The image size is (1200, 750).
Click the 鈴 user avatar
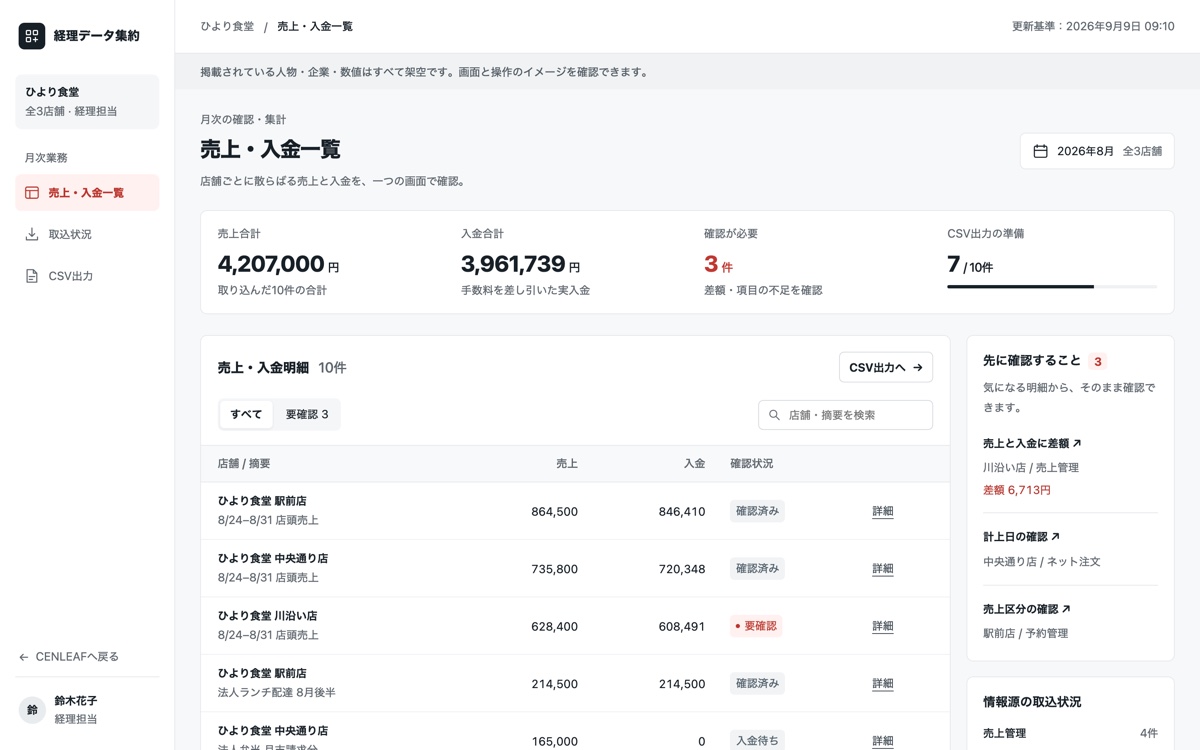click(32, 710)
